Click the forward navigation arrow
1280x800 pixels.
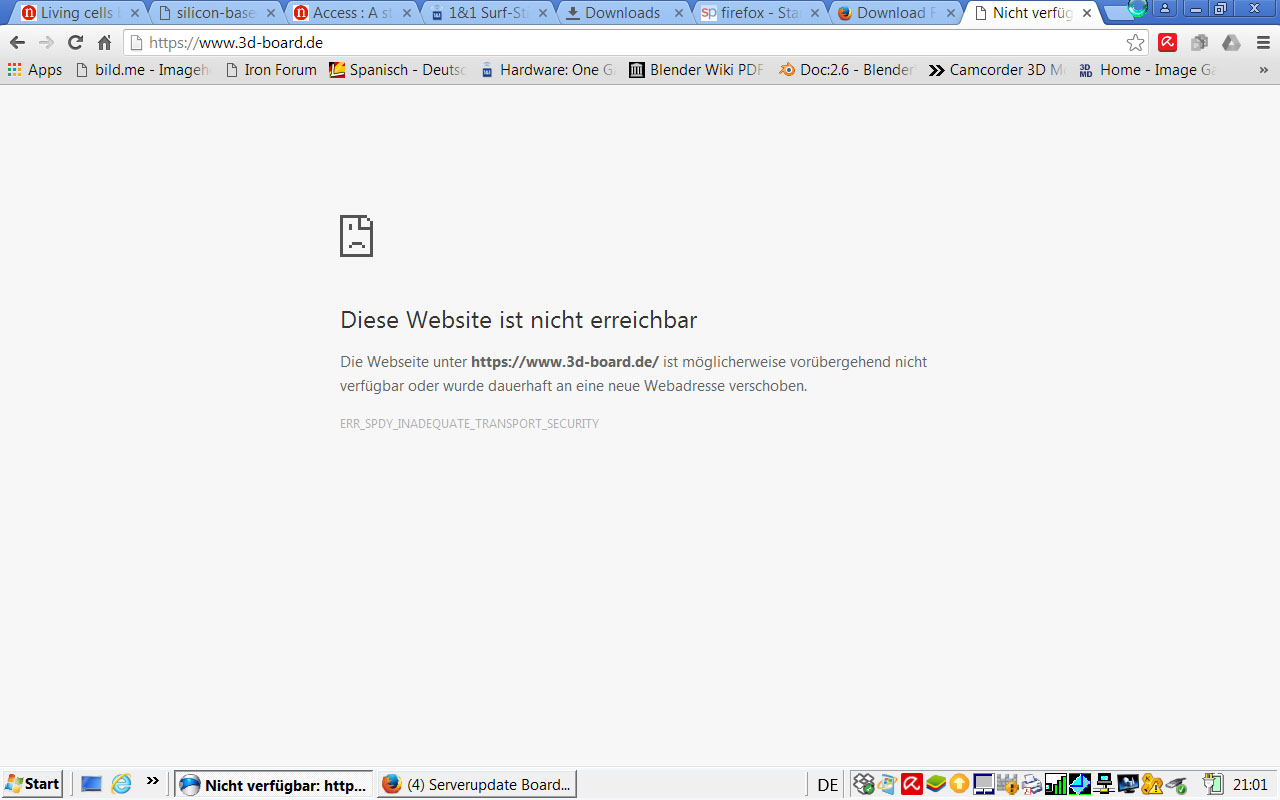pyautogui.click(x=46, y=43)
